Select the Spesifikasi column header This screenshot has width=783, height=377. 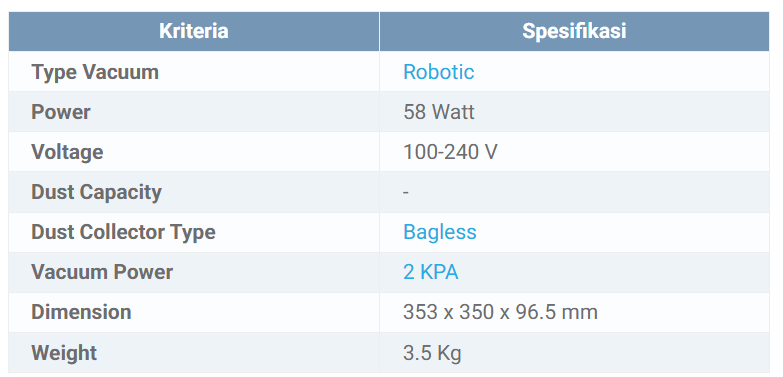[x=574, y=31]
